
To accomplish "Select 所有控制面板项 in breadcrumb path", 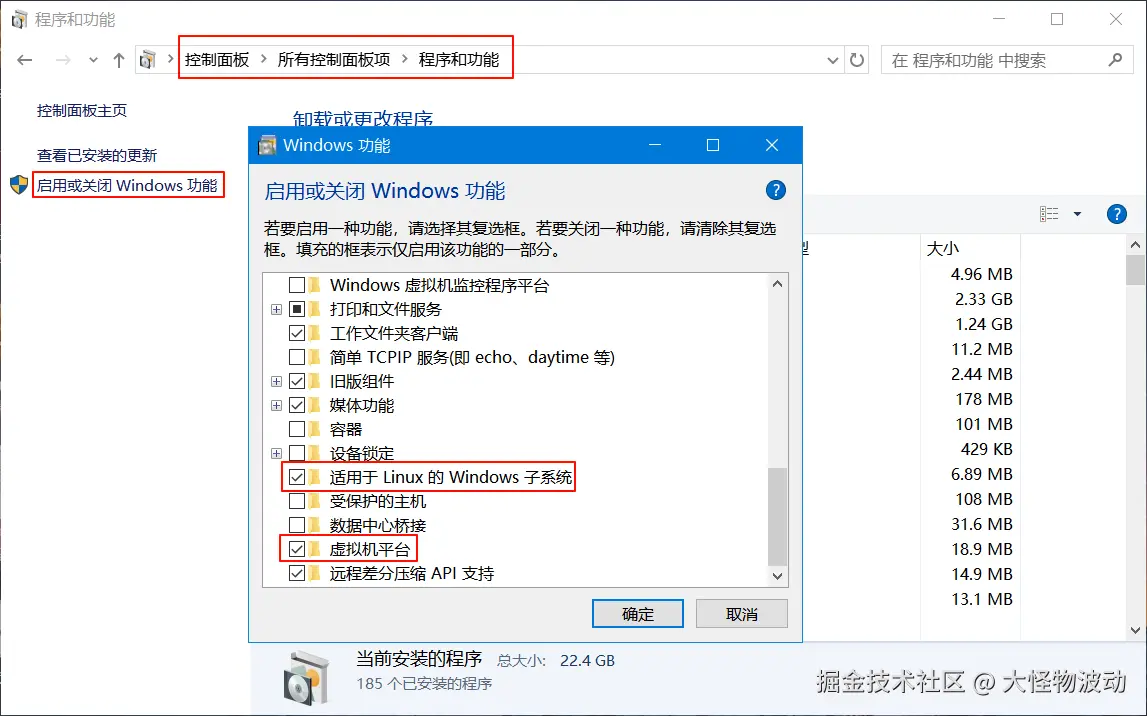I will tap(334, 60).
